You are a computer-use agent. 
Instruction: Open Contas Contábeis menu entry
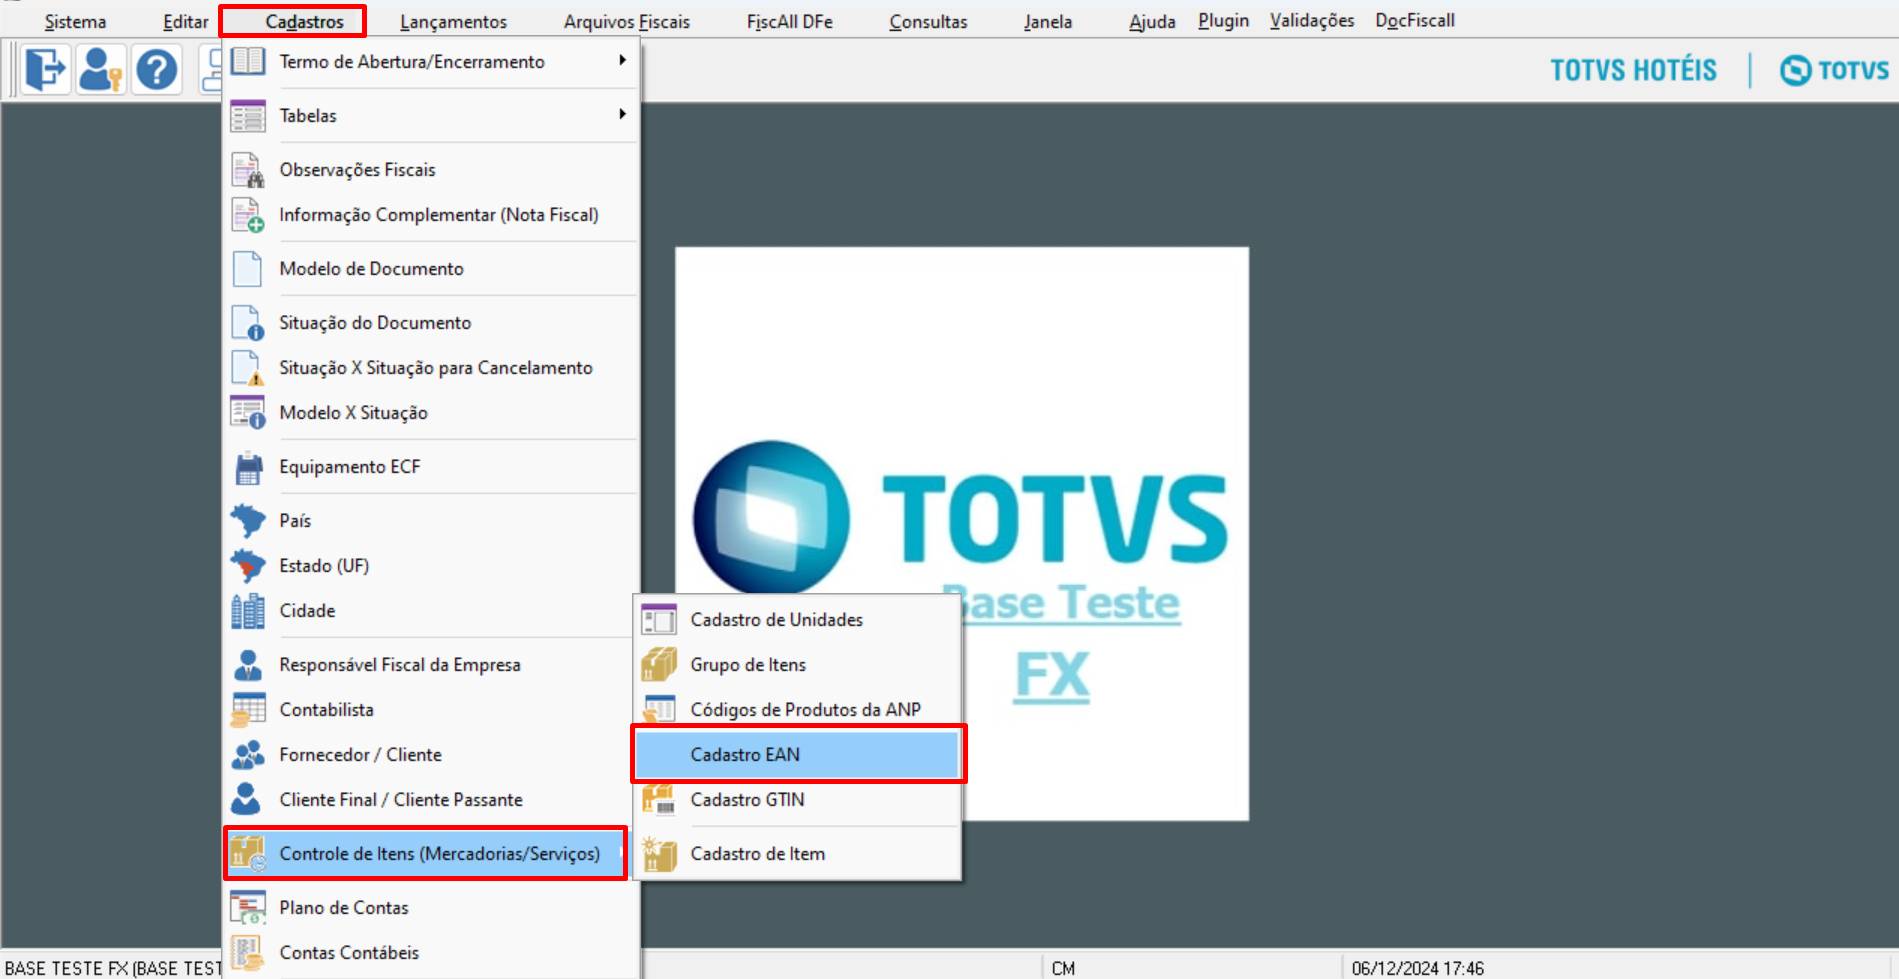430,953
